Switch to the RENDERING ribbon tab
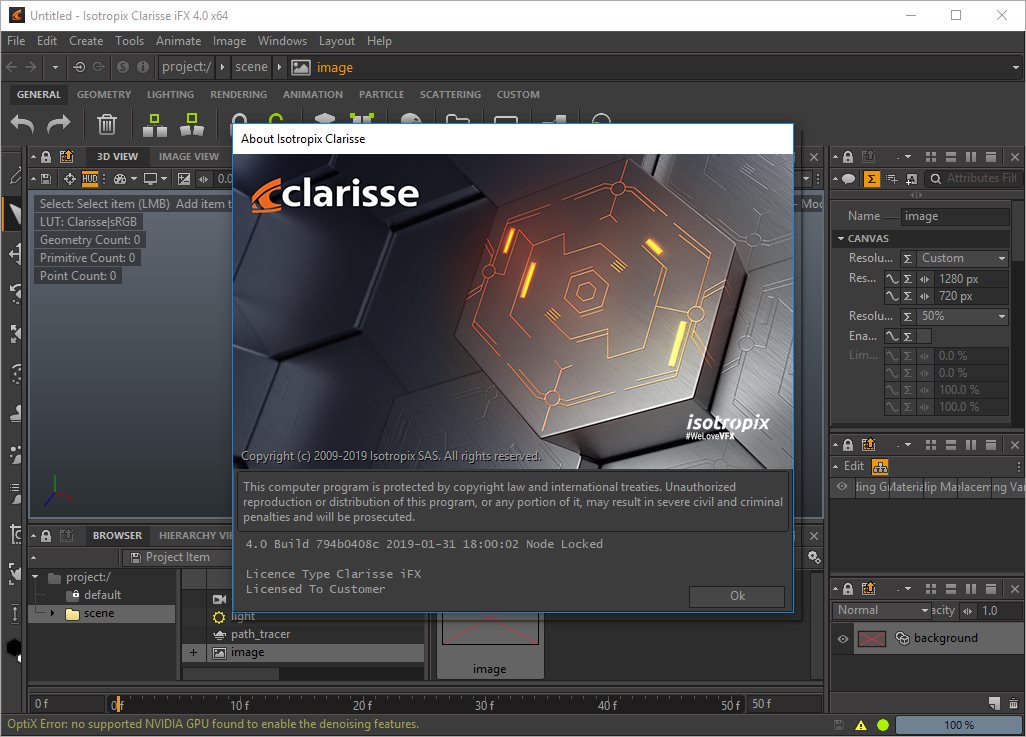Image resolution: width=1026 pixels, height=737 pixels. pyautogui.click(x=238, y=94)
